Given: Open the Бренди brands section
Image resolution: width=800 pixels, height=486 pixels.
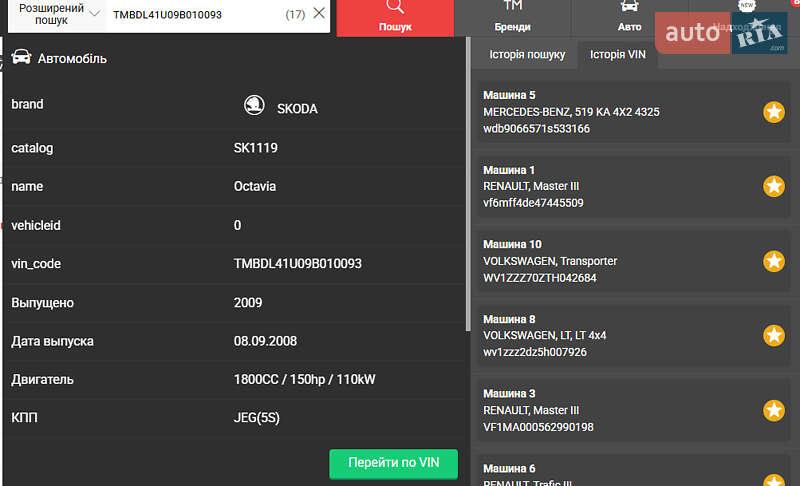Looking at the screenshot, I should pyautogui.click(x=513, y=18).
